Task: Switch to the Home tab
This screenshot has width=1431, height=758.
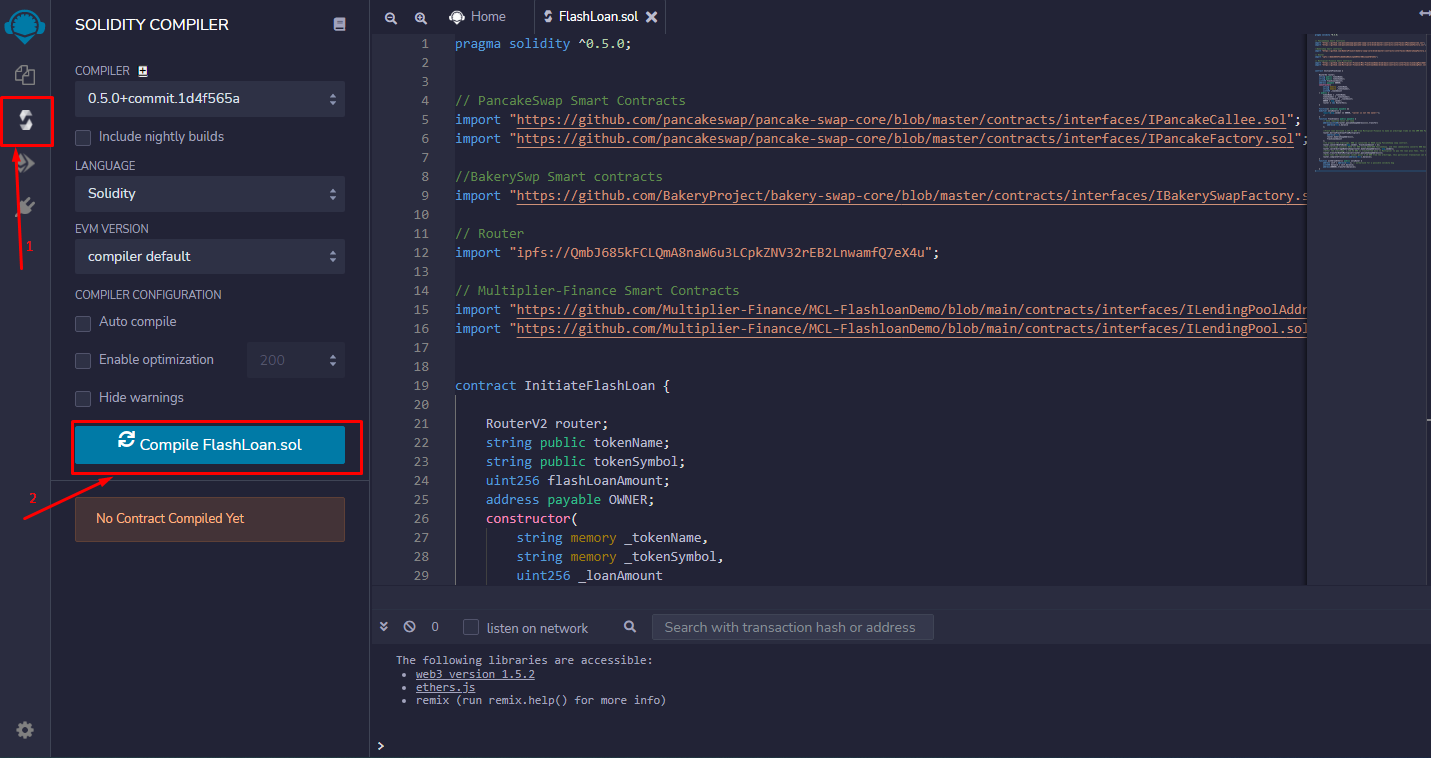Action: click(x=478, y=17)
